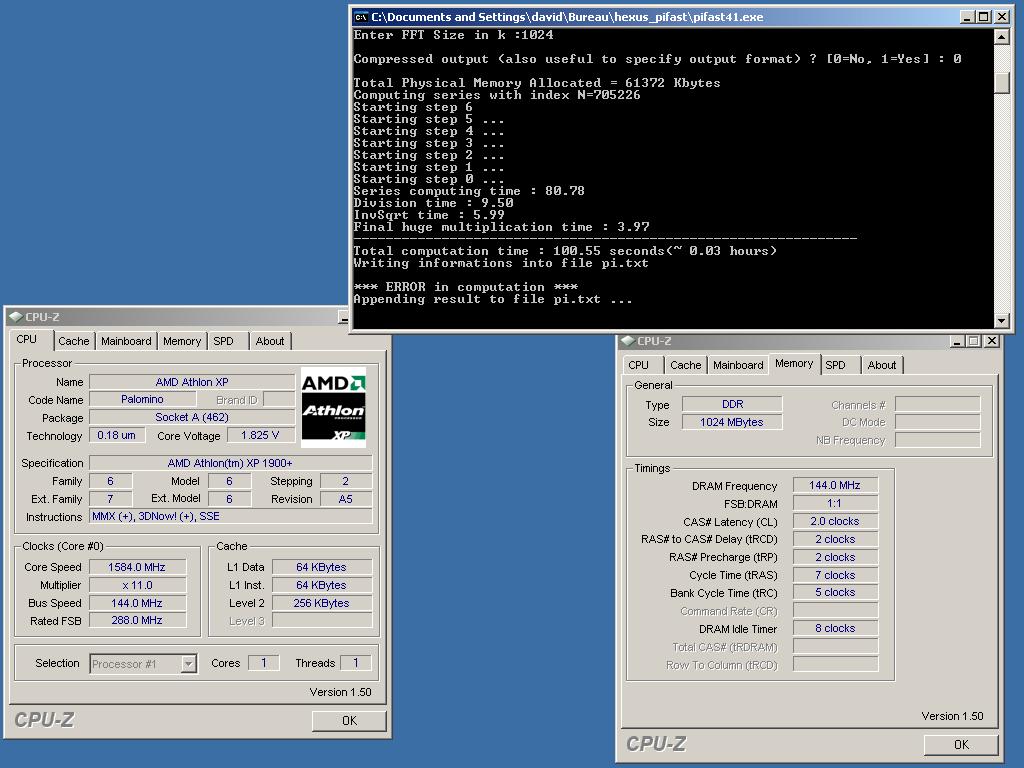Image resolution: width=1024 pixels, height=768 pixels.
Task: Switch to Cache tab in right CPU-Z window
Action: (685, 365)
